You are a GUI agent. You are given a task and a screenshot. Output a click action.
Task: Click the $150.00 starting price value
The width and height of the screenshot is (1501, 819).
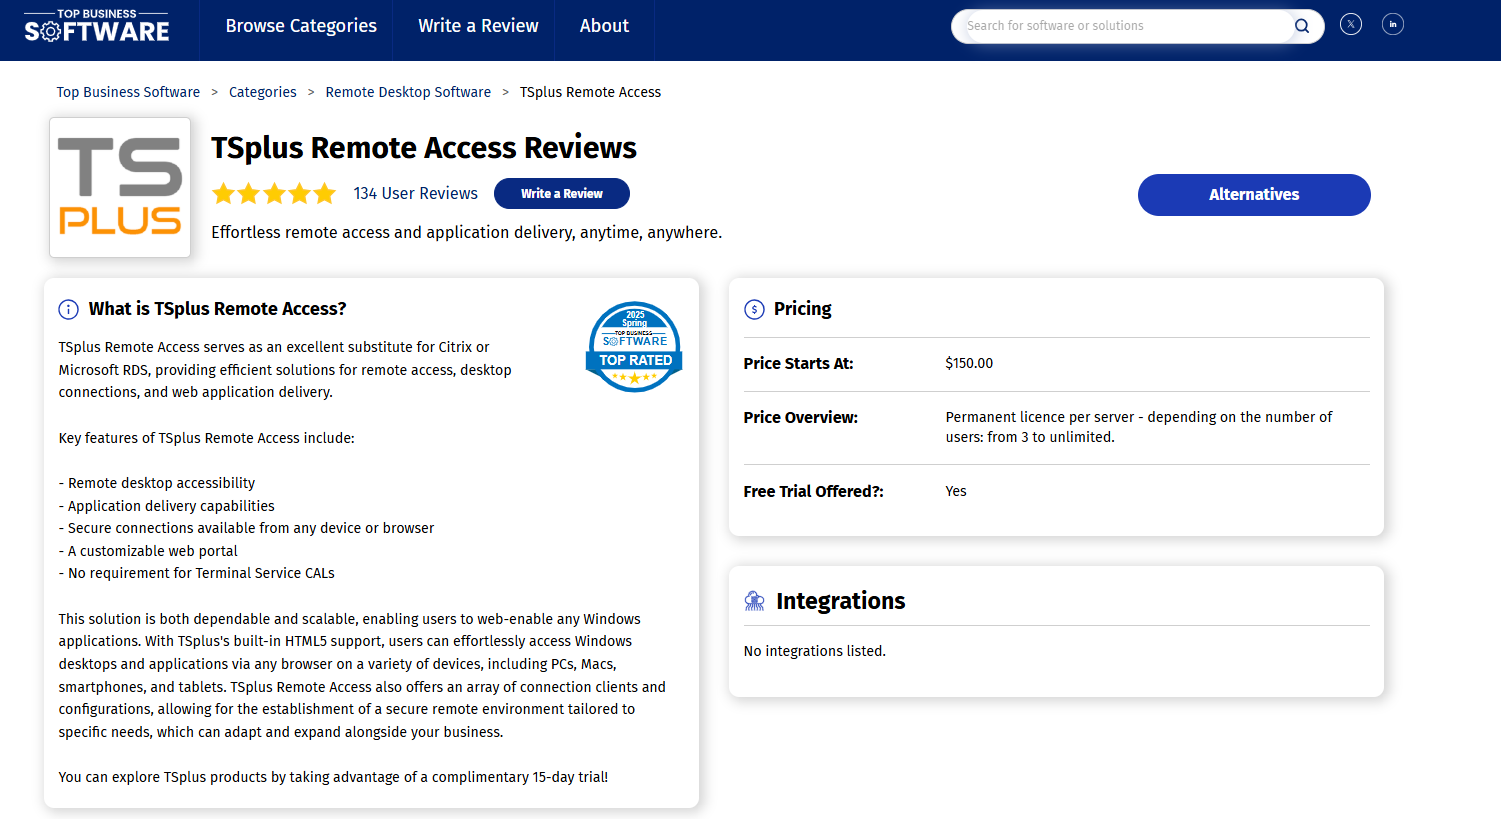pos(969,364)
